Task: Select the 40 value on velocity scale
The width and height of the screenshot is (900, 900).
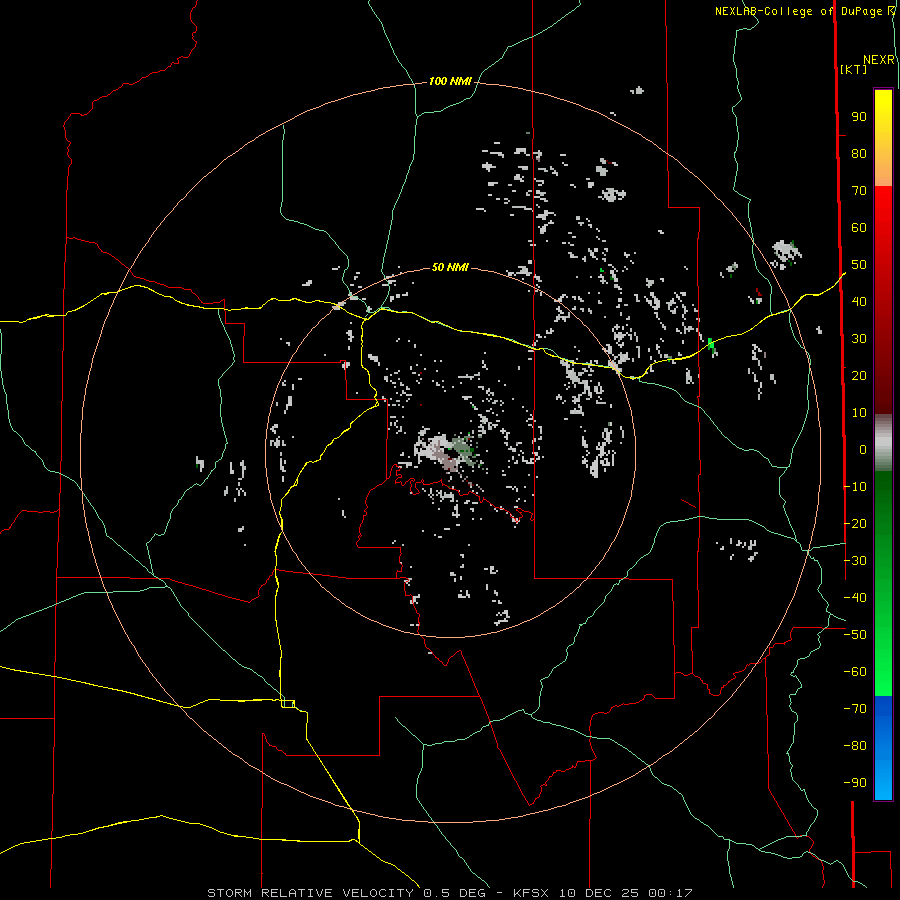Action: pos(859,302)
